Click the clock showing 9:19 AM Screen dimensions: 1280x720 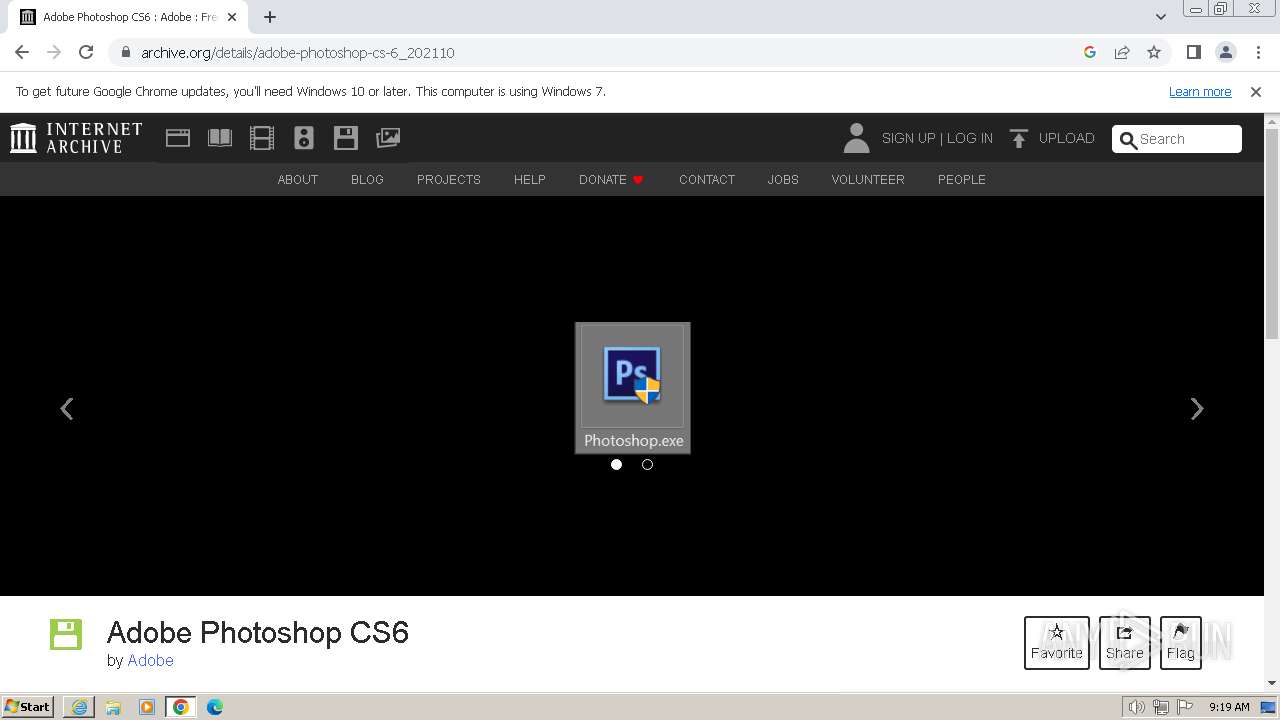[x=1229, y=707]
